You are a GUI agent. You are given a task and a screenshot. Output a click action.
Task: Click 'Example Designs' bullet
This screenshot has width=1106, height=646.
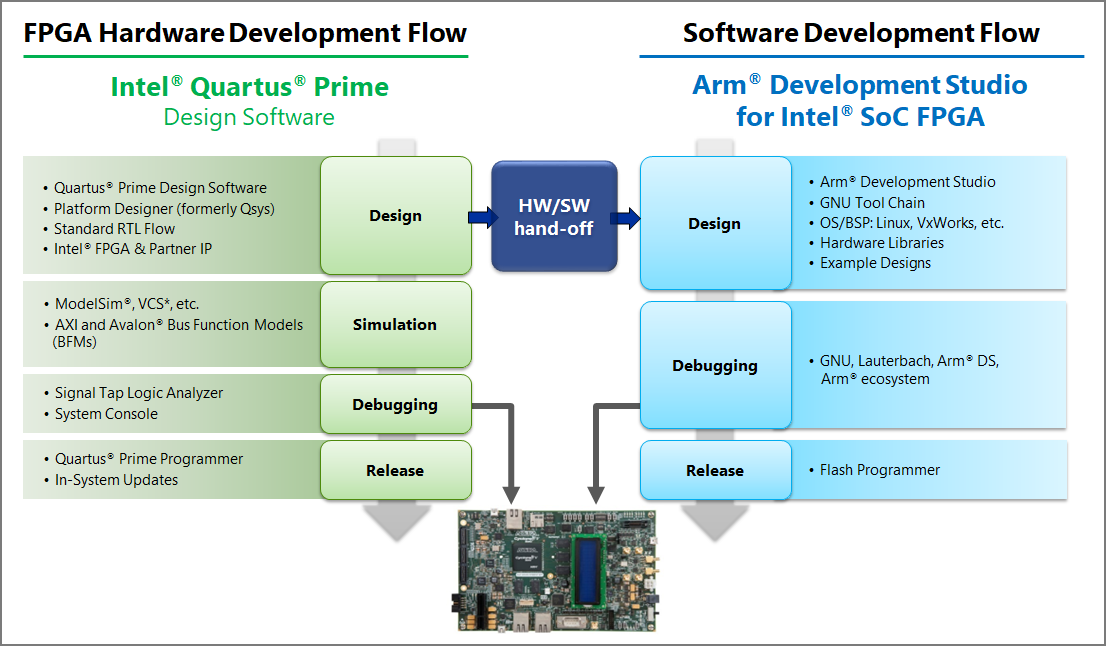tap(875, 263)
